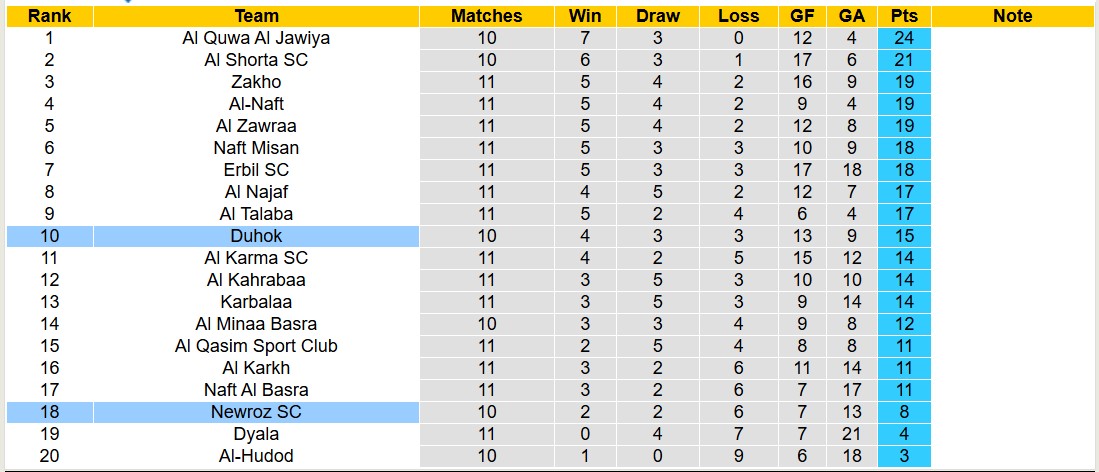Select the Draw column header
Image resolution: width=1099 pixels, height=472 pixels.
click(657, 16)
